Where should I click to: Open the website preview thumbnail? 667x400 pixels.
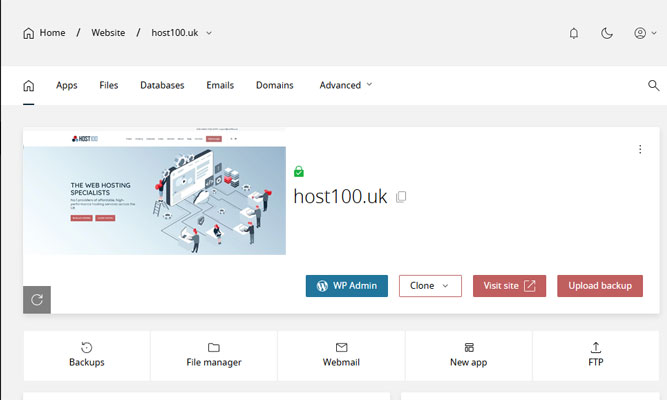154,191
